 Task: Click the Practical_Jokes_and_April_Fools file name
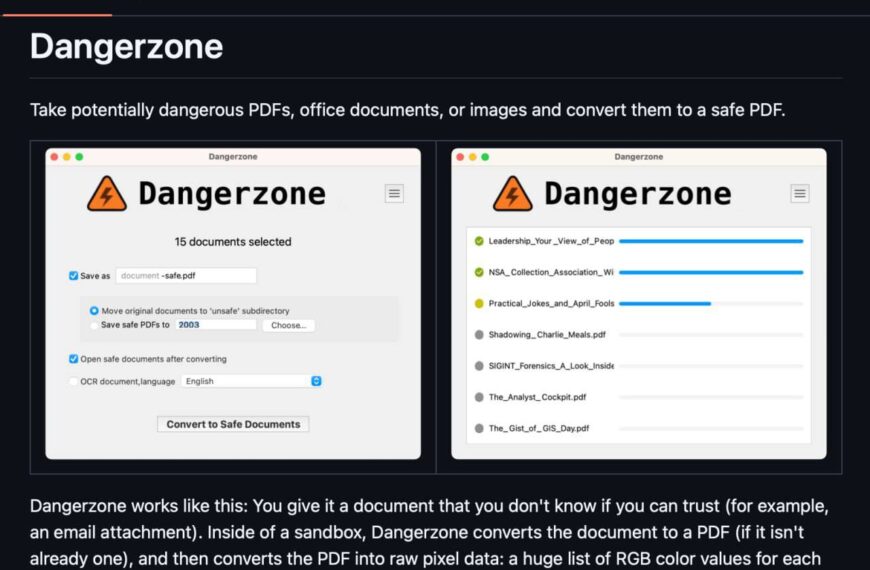point(552,304)
